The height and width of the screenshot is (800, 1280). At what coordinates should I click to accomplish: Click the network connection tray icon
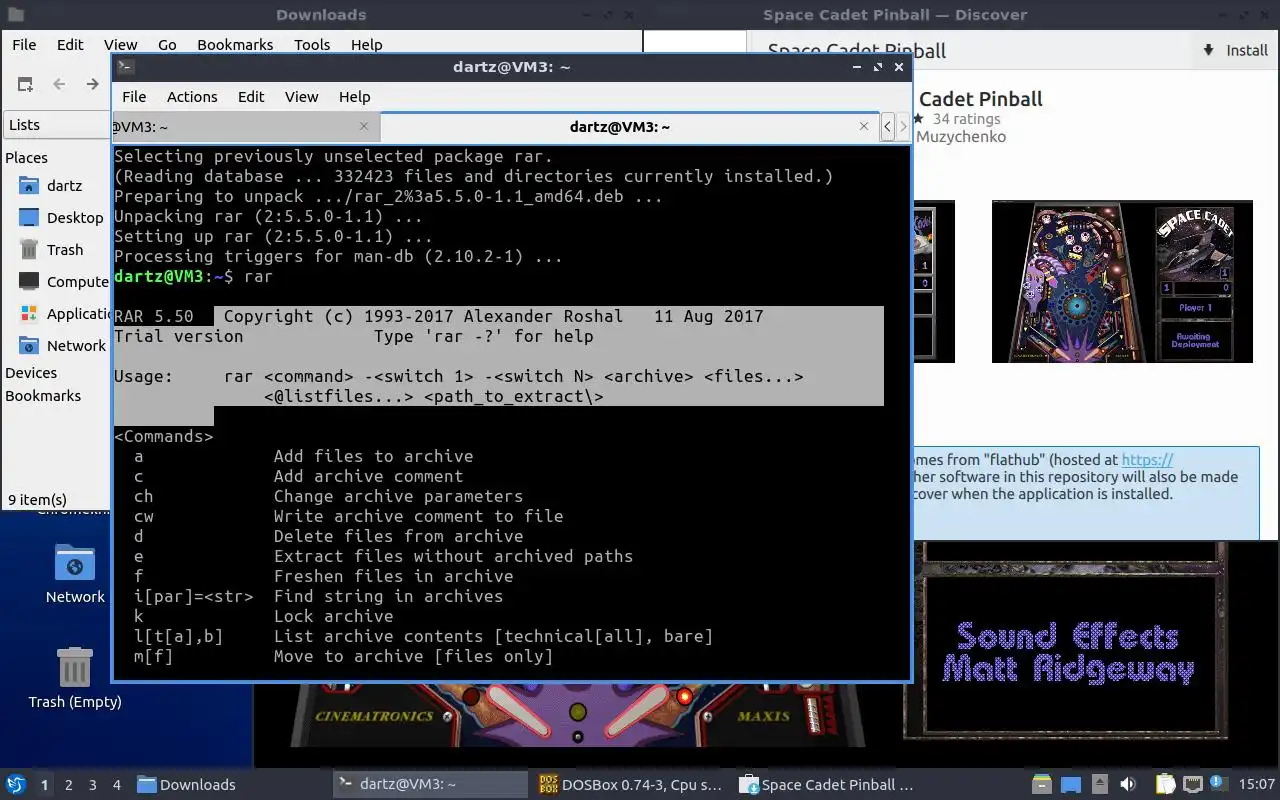pyautogui.click(x=1193, y=785)
